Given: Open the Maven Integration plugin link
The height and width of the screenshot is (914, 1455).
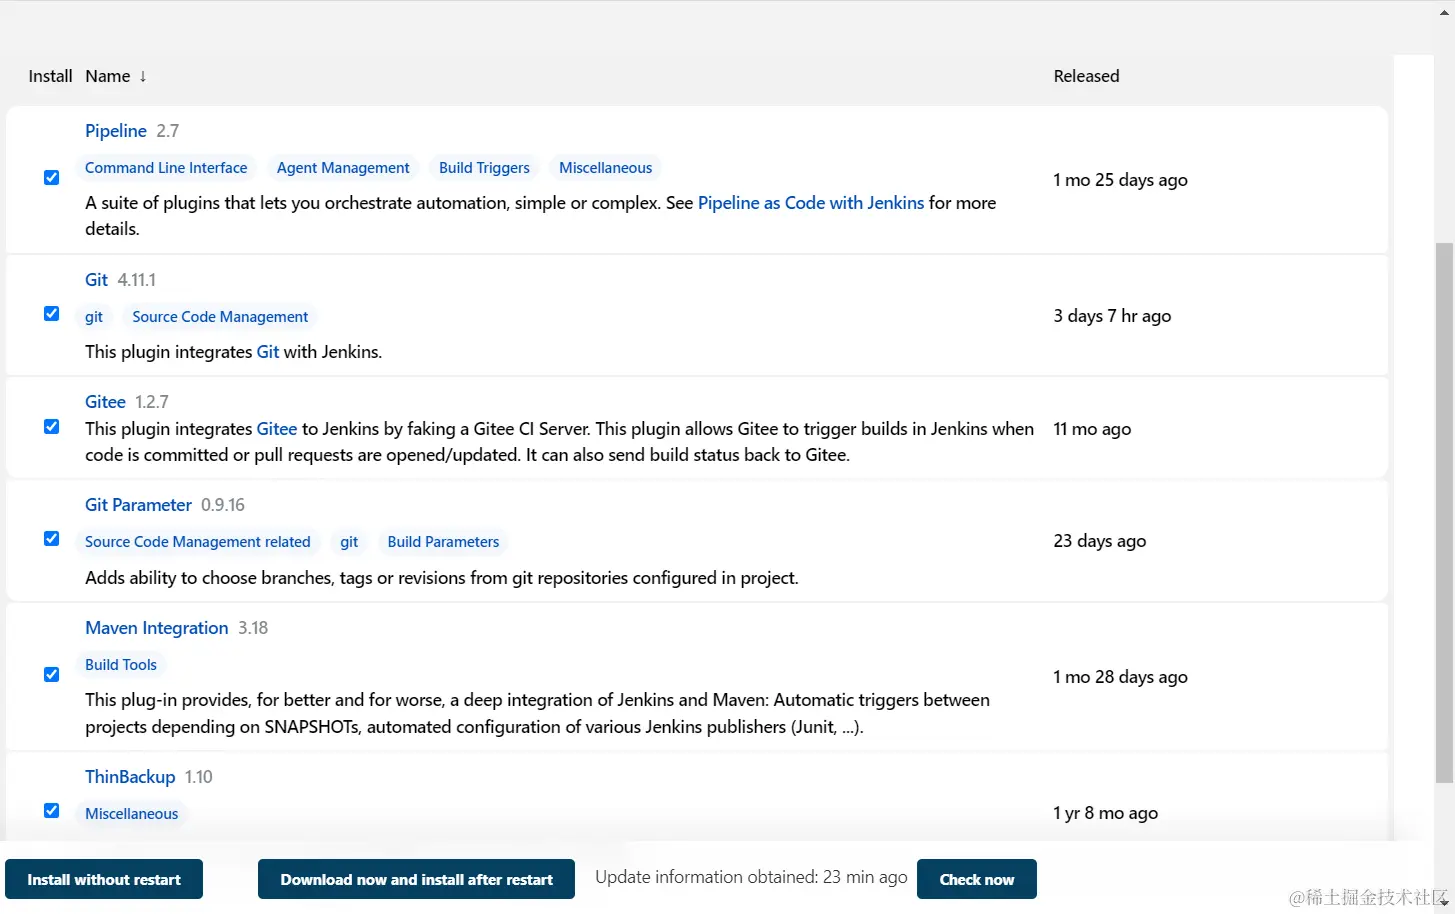Looking at the screenshot, I should coord(157,628).
